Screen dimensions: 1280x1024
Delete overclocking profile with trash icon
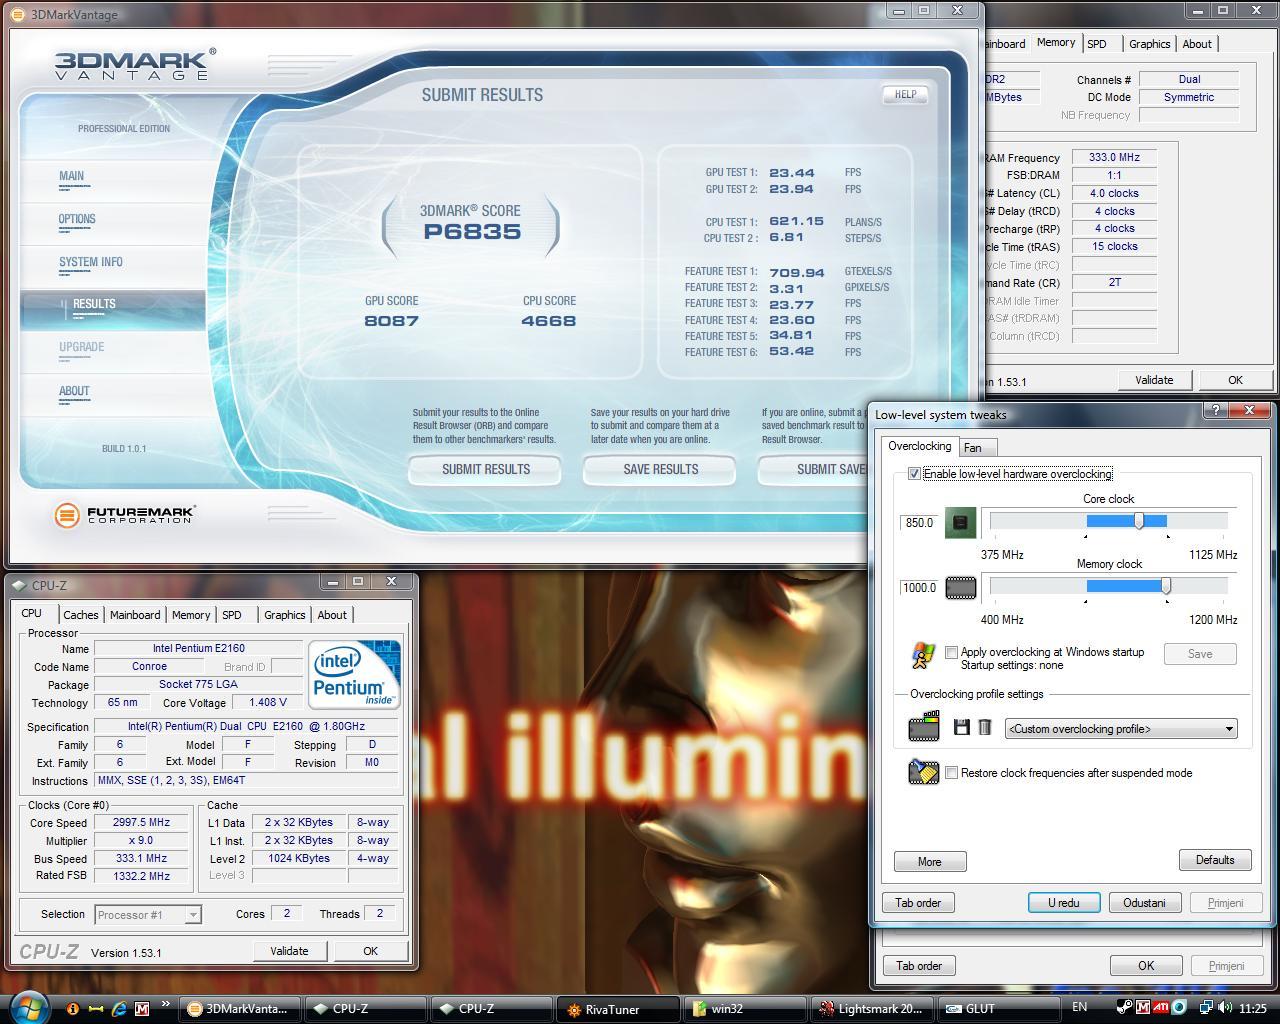click(984, 727)
